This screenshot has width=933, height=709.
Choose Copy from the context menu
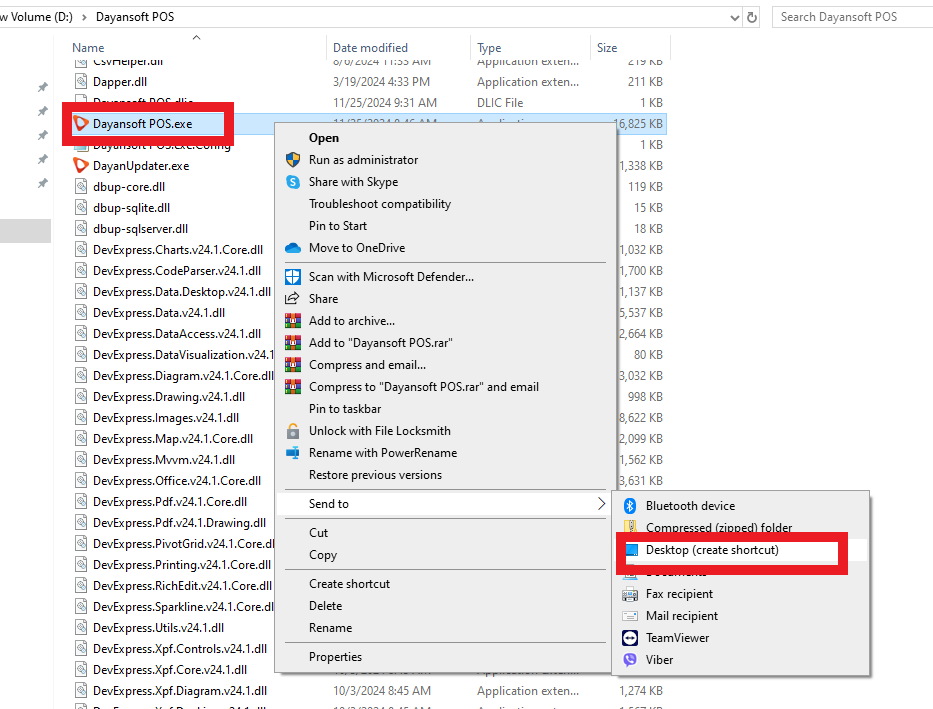tap(323, 555)
